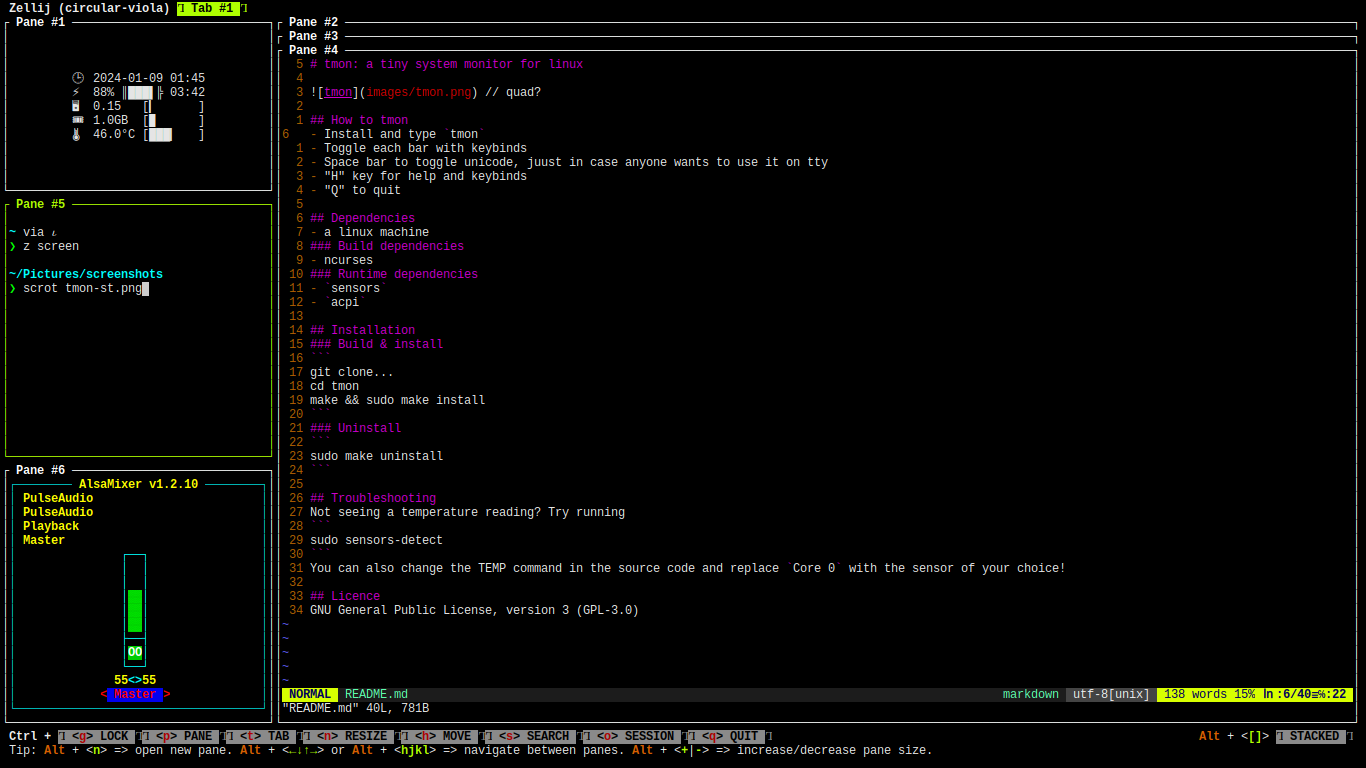Click utf-8[unix] encoding in statusline

1112,694
